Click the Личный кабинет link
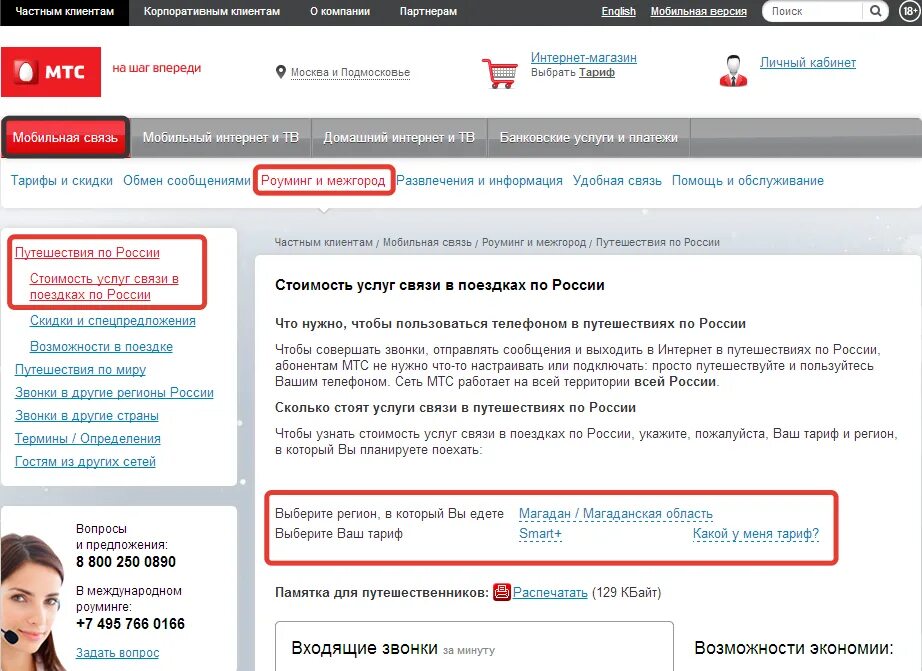The width and height of the screenshot is (922, 671). point(807,62)
